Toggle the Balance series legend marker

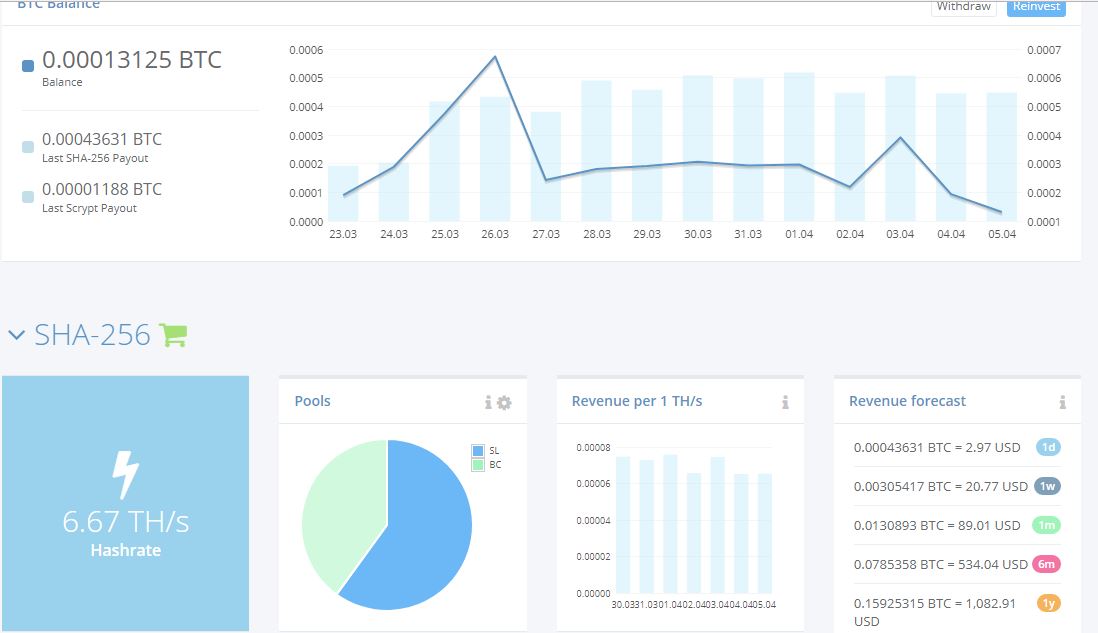tap(28, 66)
